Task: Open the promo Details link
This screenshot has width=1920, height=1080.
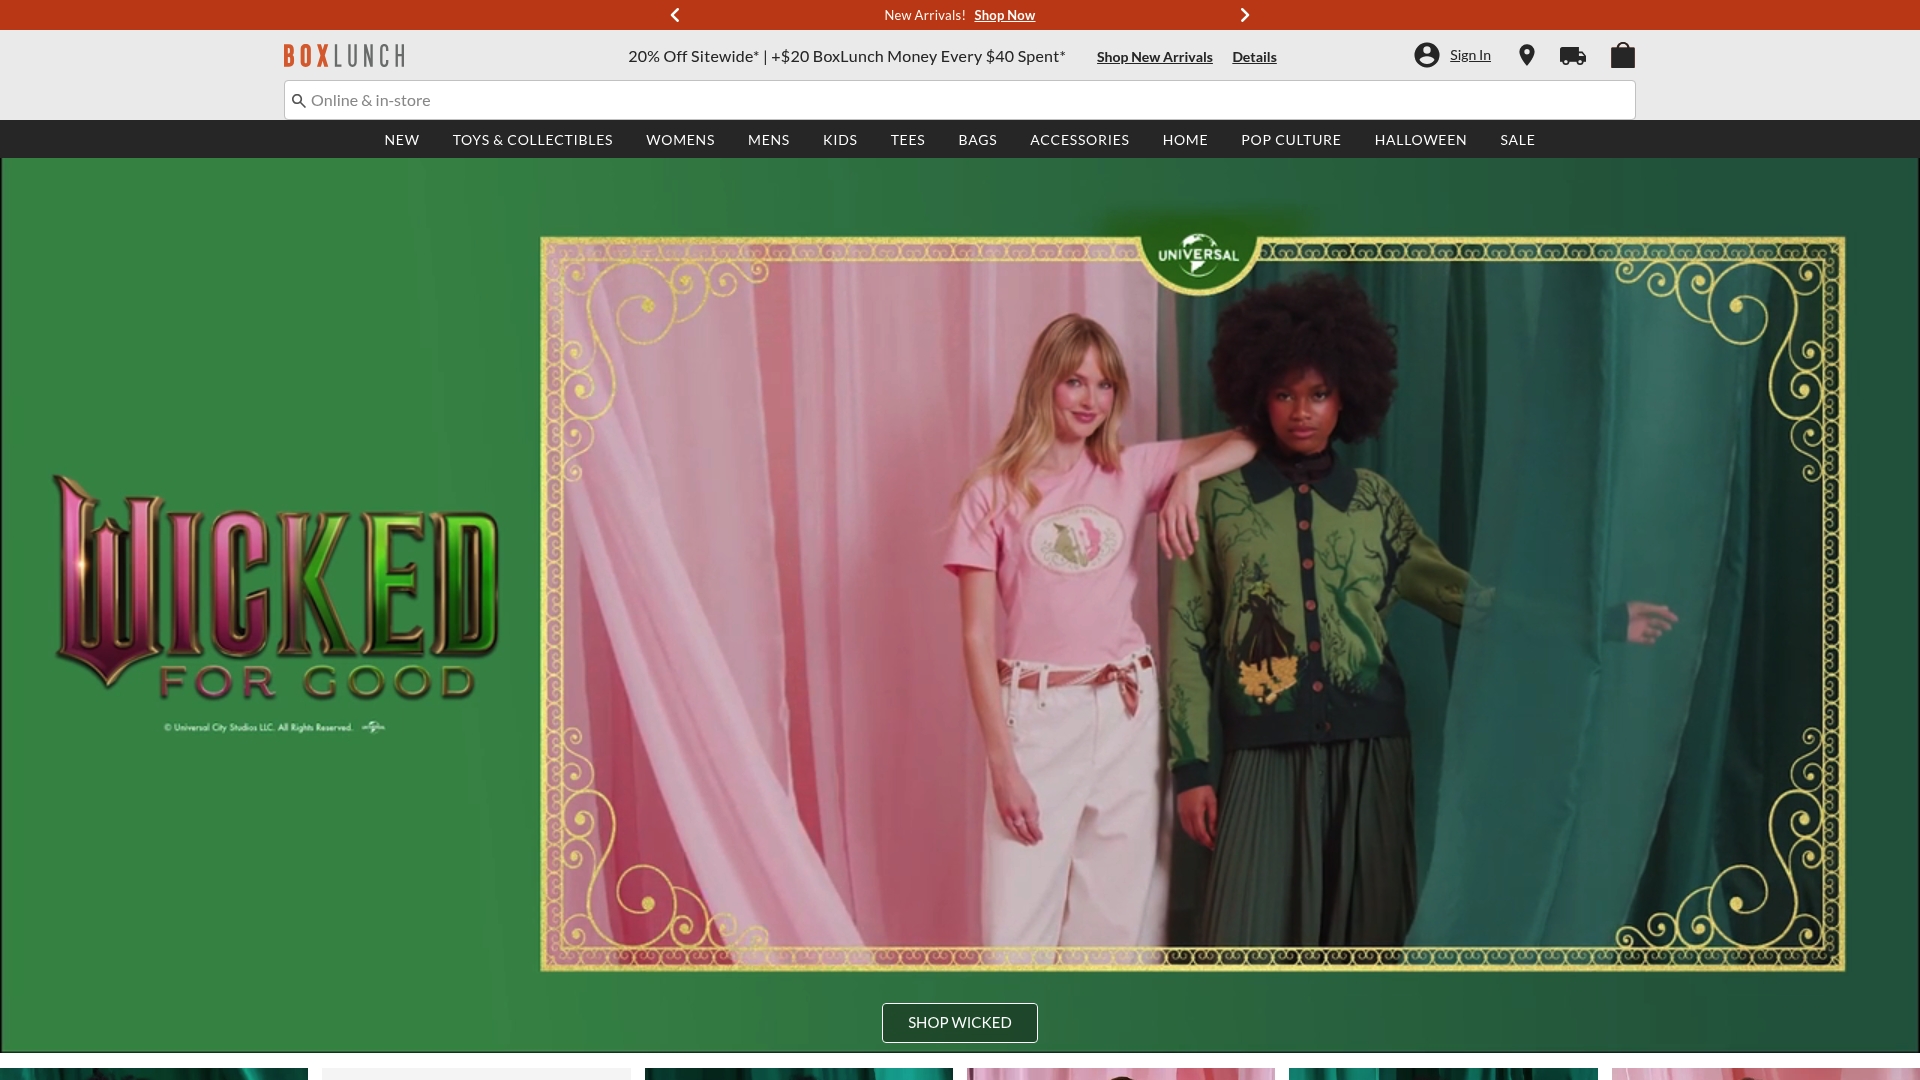Action: coord(1254,57)
